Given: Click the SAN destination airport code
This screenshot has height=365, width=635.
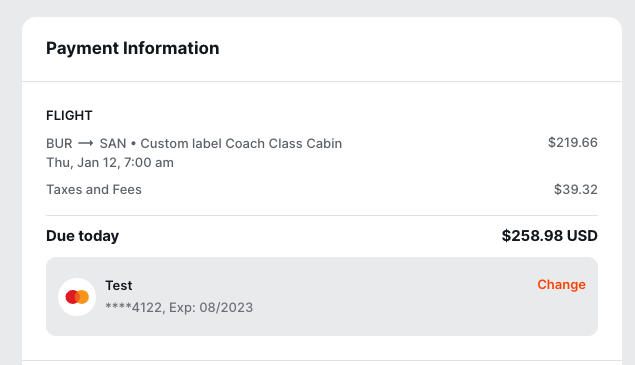Looking at the screenshot, I should click(113, 143).
